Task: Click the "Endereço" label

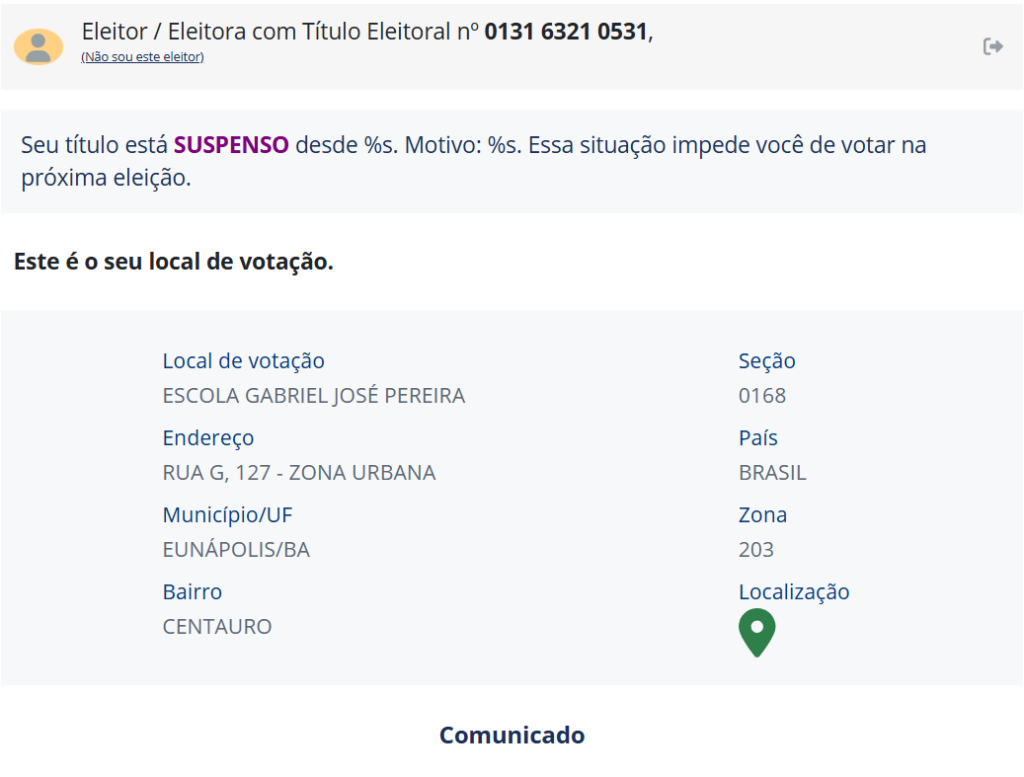Action: coord(208,438)
